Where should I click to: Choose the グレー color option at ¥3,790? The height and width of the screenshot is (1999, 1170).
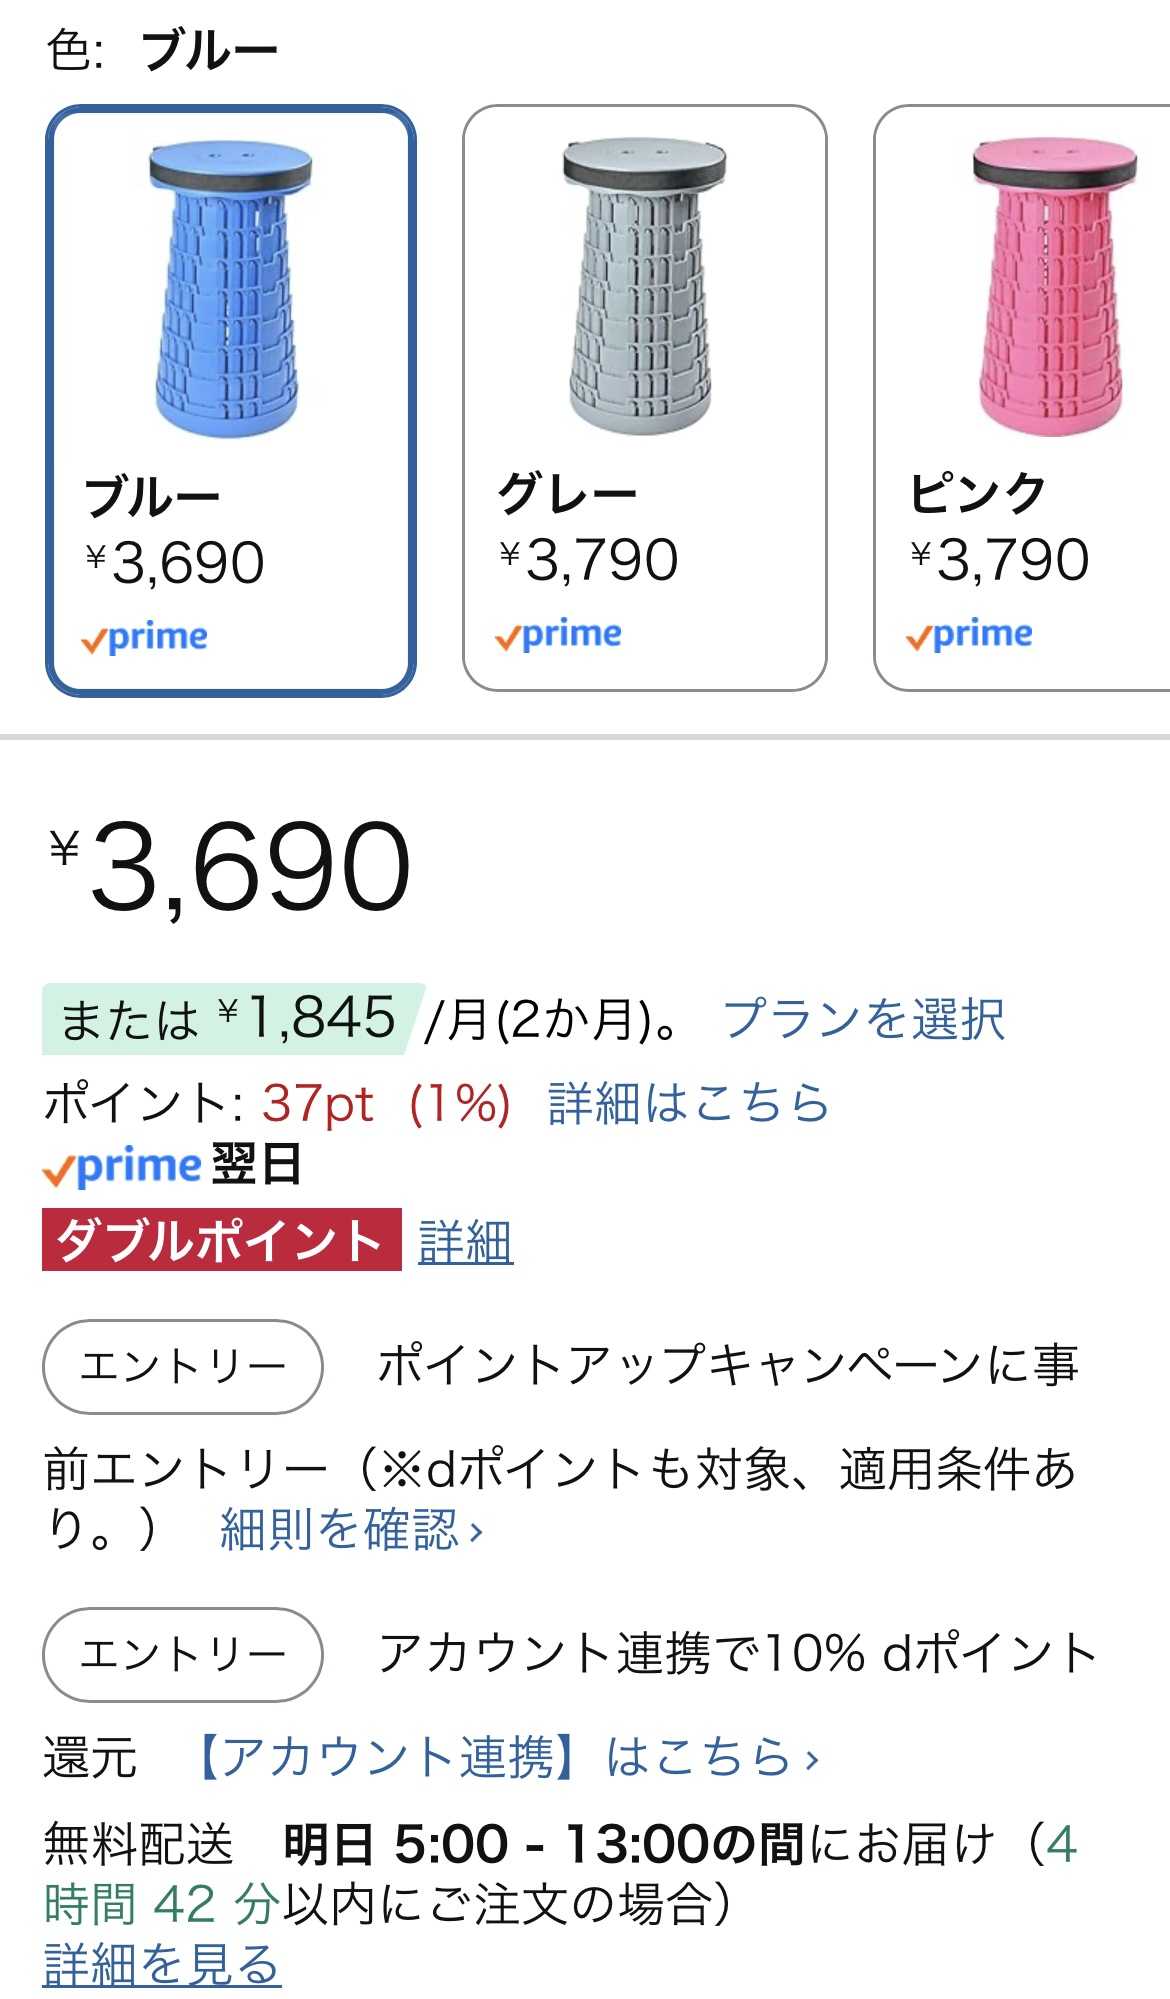pos(644,398)
